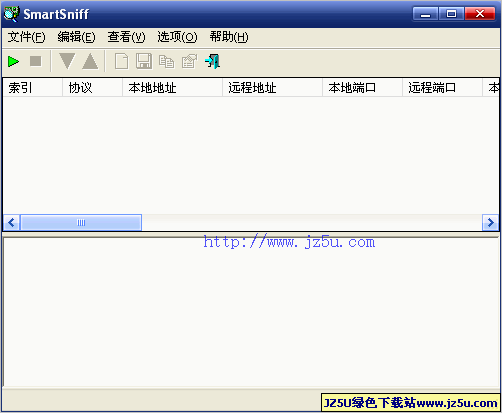Open the 文件(F) menu
The image size is (502, 413).
[x=27, y=37]
